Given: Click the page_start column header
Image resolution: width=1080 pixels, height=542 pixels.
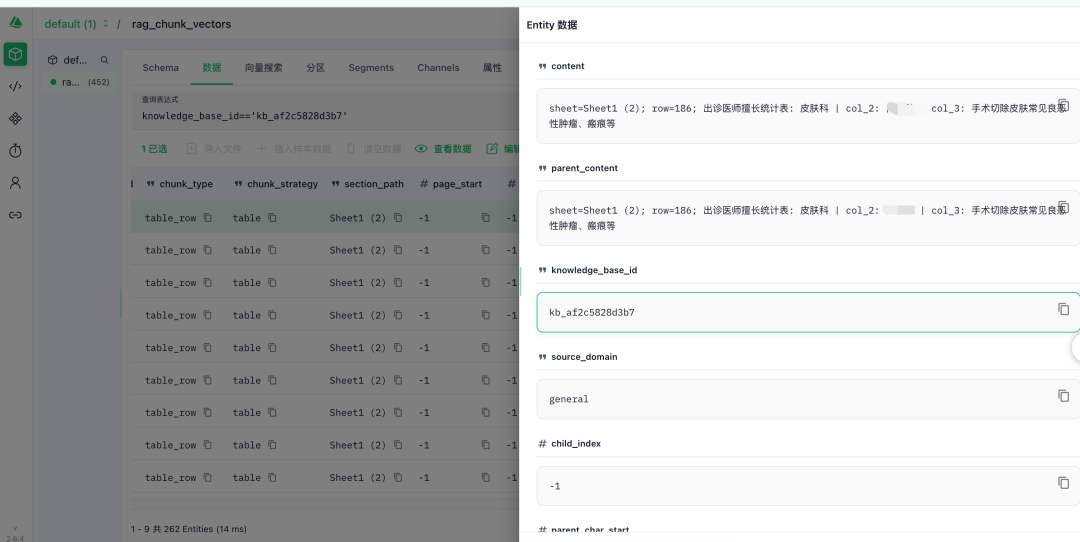Looking at the screenshot, I should pos(450,184).
